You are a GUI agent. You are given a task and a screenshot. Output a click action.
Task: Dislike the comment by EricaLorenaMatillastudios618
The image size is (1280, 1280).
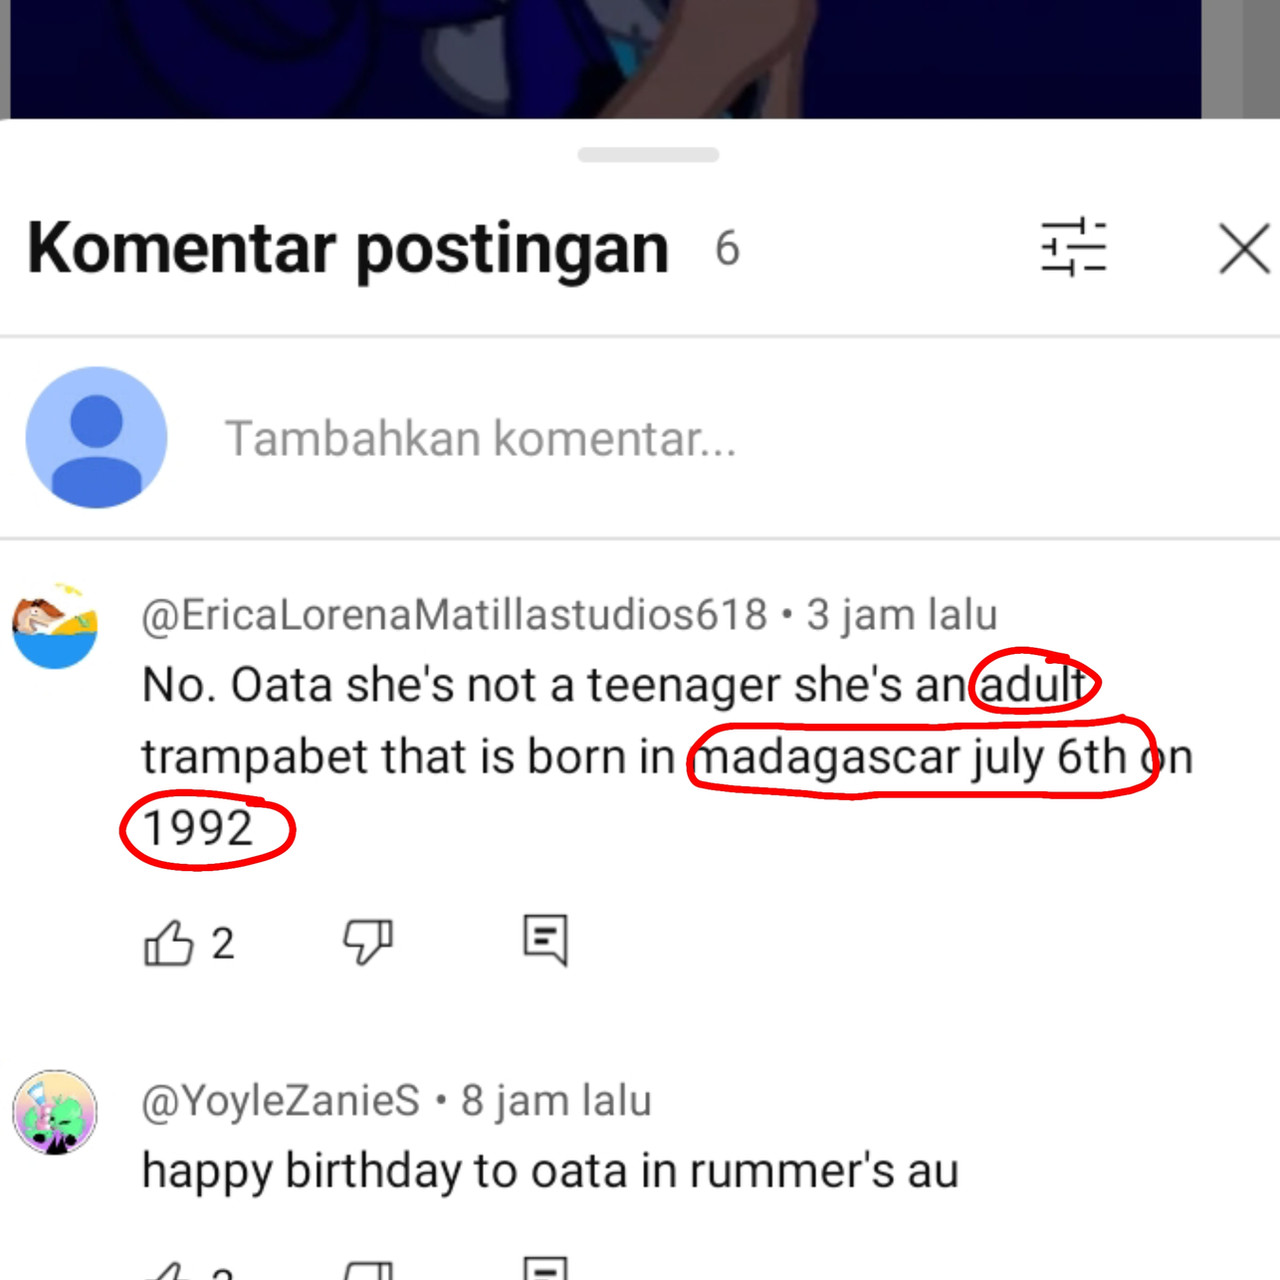[368, 942]
